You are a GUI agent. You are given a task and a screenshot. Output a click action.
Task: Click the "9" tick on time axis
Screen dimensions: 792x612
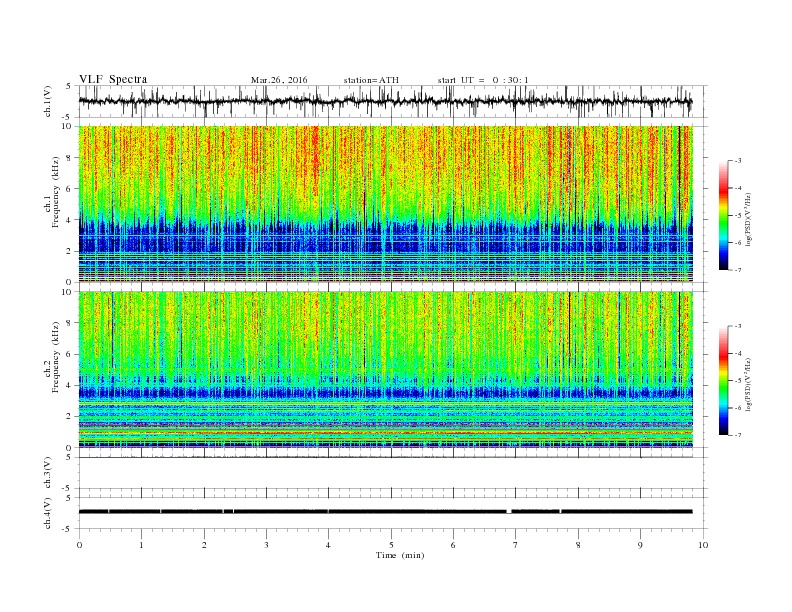640,545
